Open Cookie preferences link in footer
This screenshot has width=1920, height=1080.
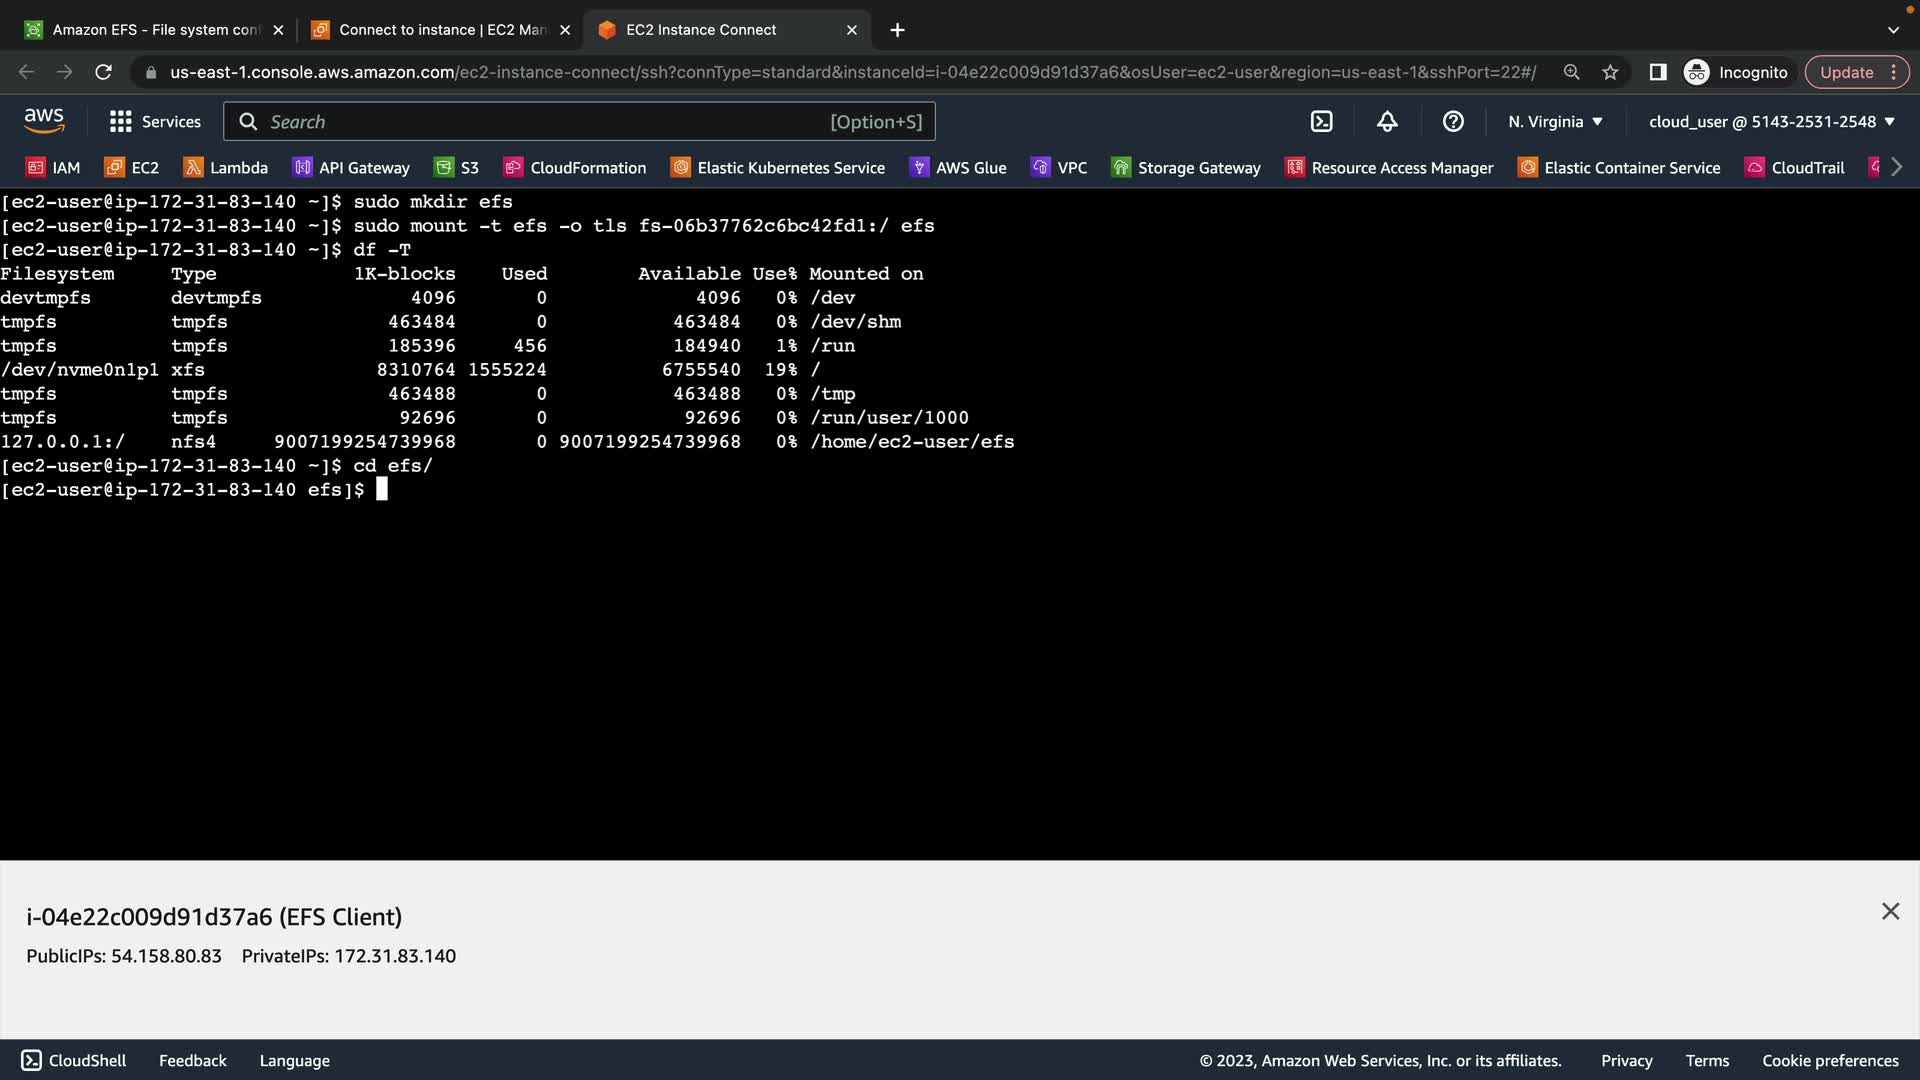[1829, 1060]
